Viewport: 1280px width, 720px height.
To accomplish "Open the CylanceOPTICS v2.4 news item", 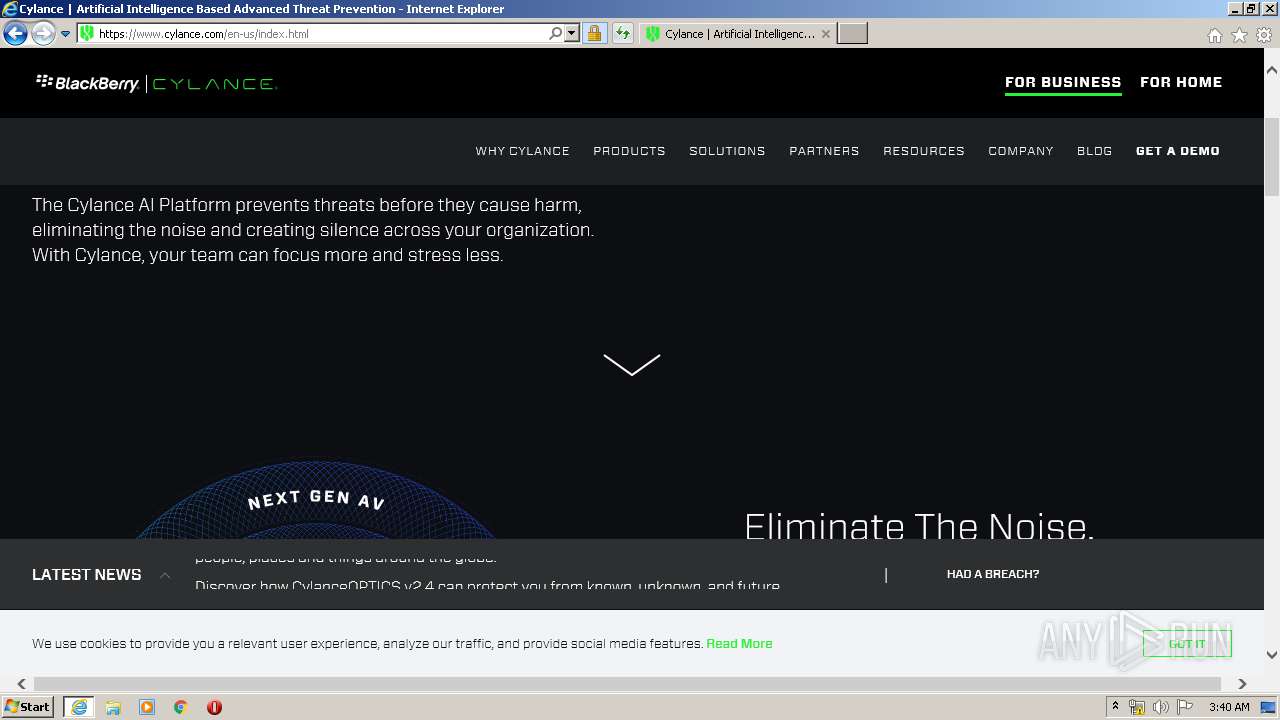I will click(487, 586).
